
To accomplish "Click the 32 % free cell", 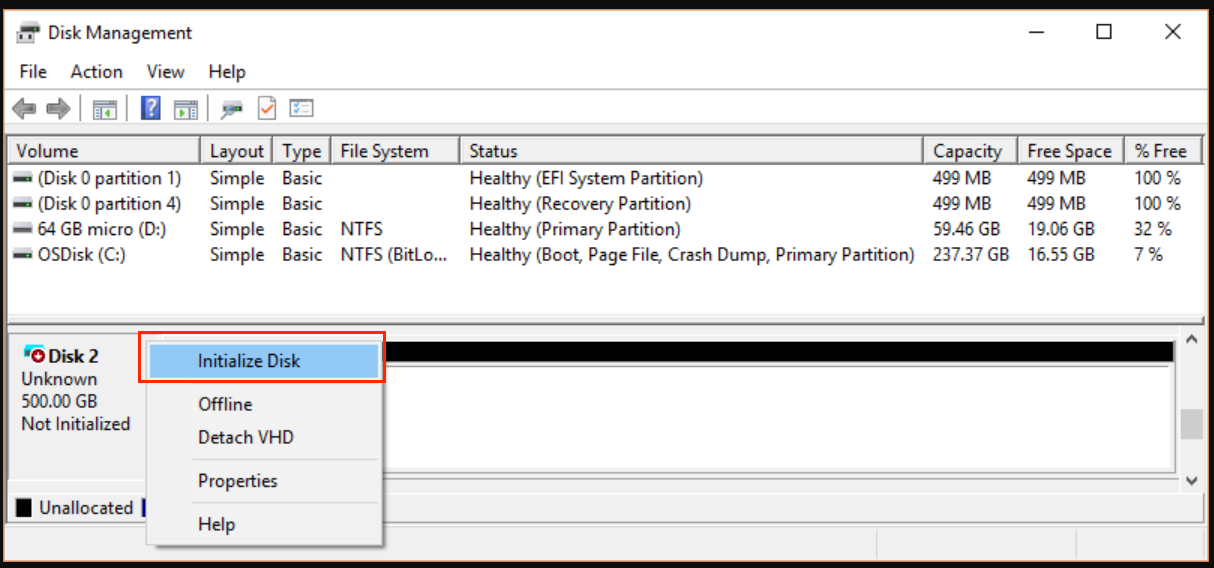I will [1153, 229].
